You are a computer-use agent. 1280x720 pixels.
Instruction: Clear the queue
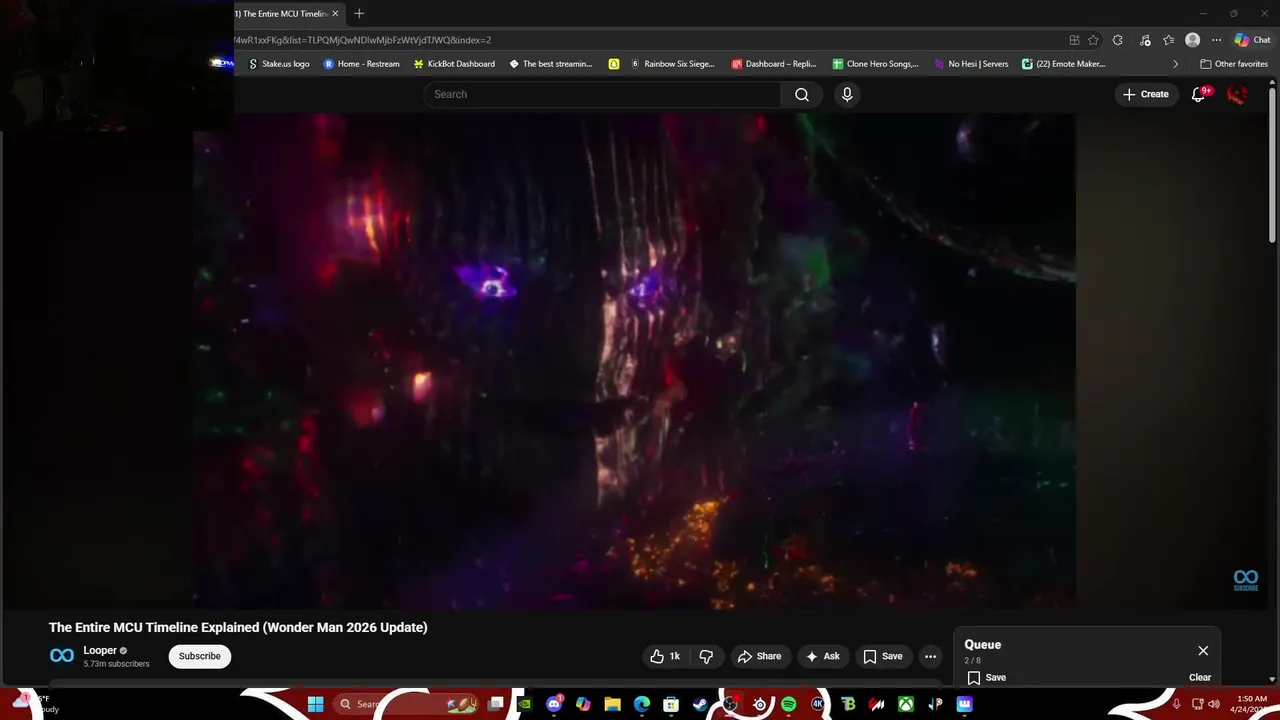click(x=1200, y=677)
